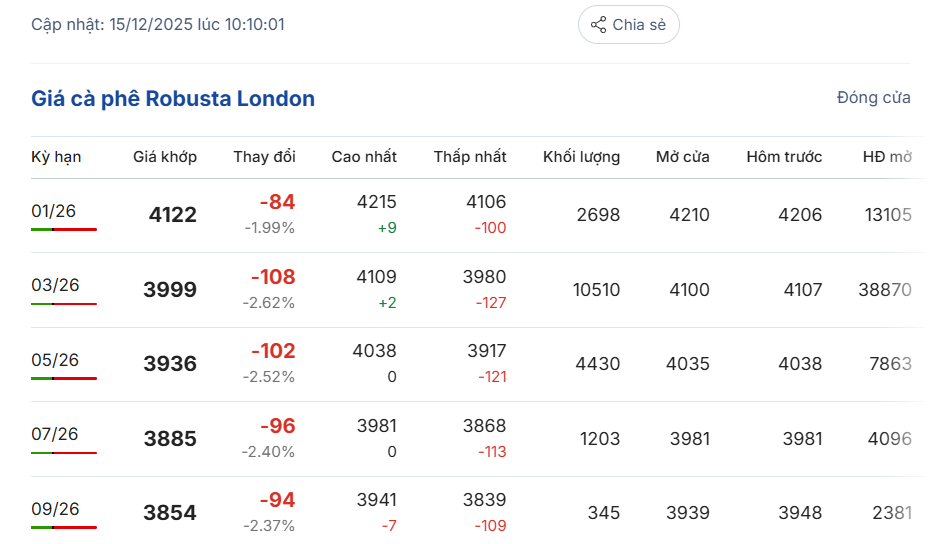939x544 pixels.
Task: Click the Cao nhất column header
Action: tap(364, 156)
